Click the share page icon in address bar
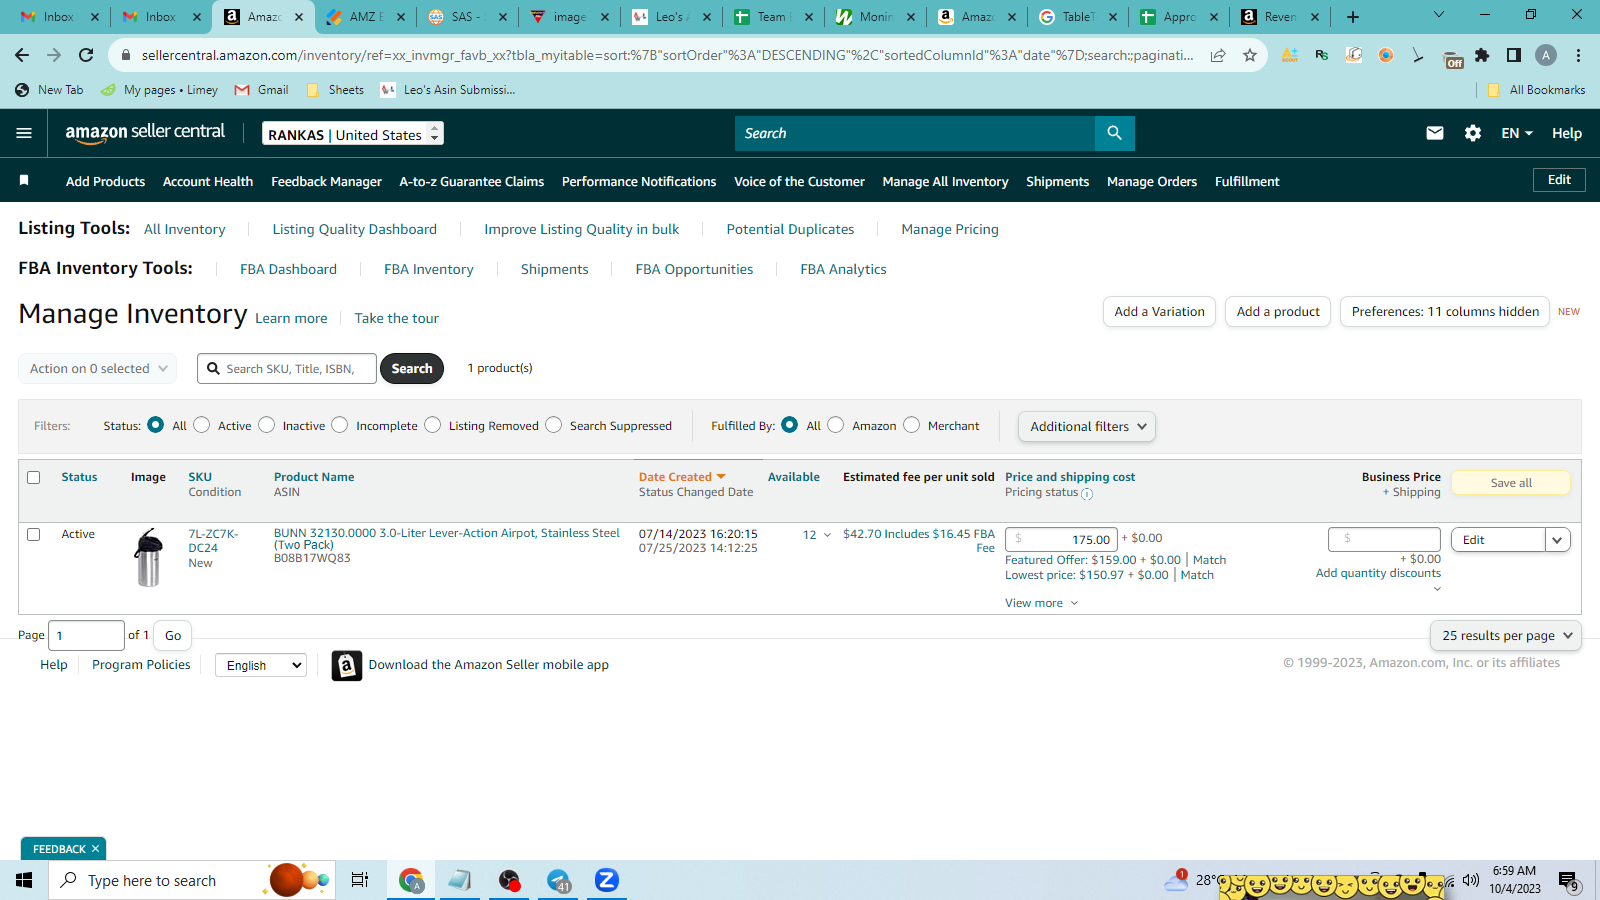Viewport: 1600px width, 900px height. (x=1218, y=55)
